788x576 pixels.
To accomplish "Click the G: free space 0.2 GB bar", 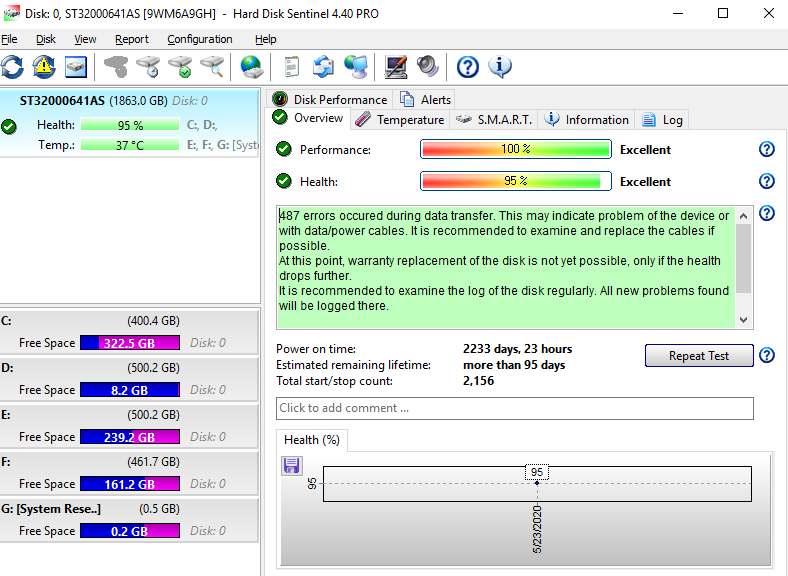I will (130, 531).
